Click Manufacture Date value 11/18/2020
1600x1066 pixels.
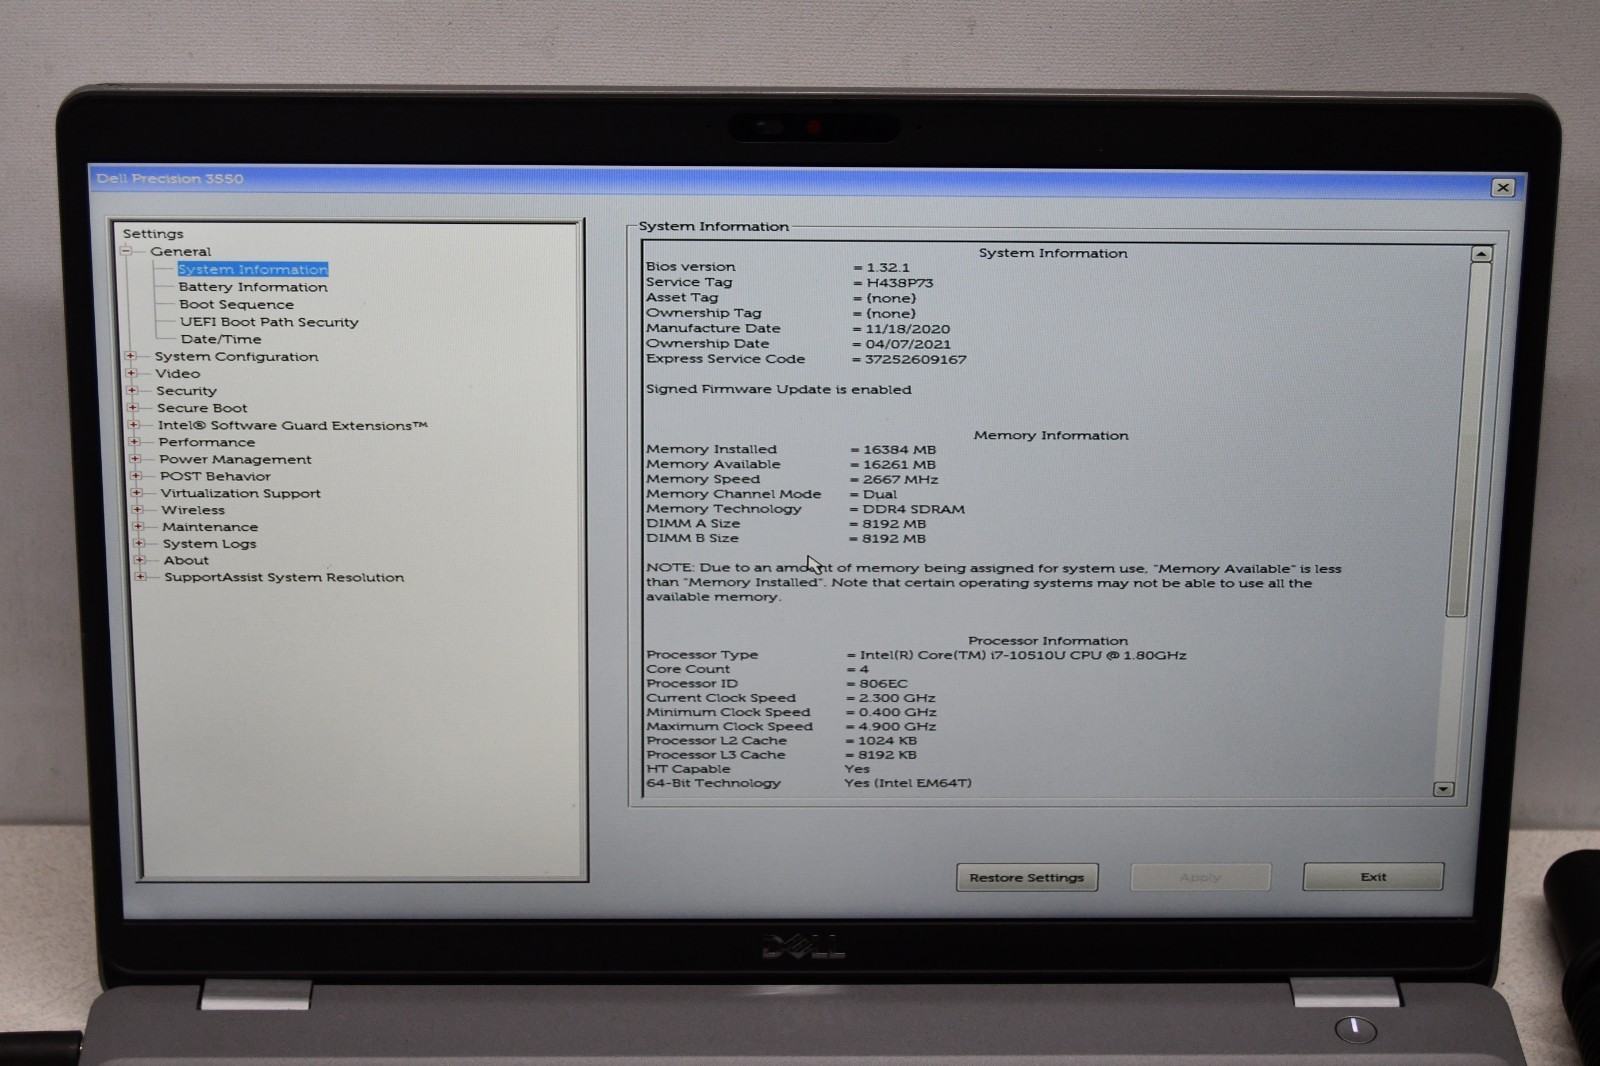point(908,328)
